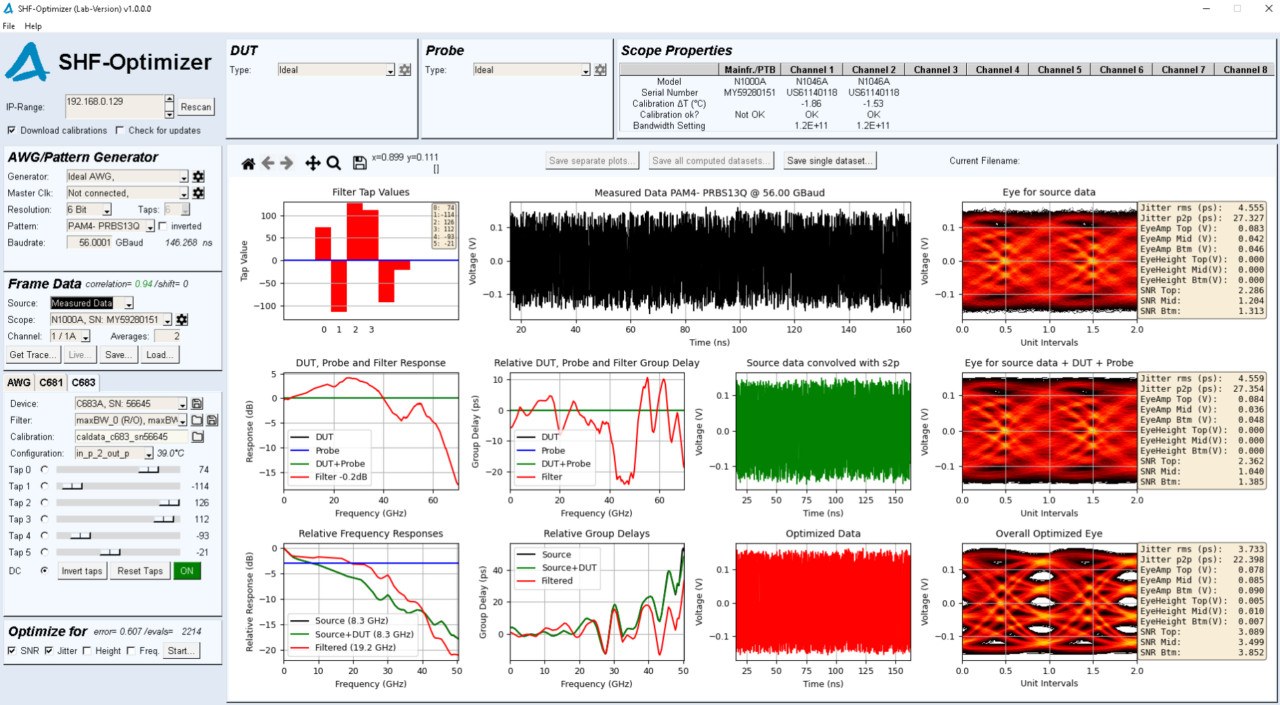Select the Pan tool icon

pyautogui.click(x=311, y=161)
